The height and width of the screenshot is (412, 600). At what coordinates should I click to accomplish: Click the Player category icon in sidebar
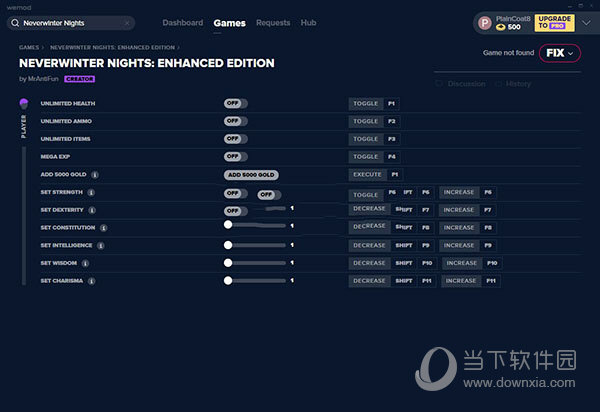[x=23, y=103]
